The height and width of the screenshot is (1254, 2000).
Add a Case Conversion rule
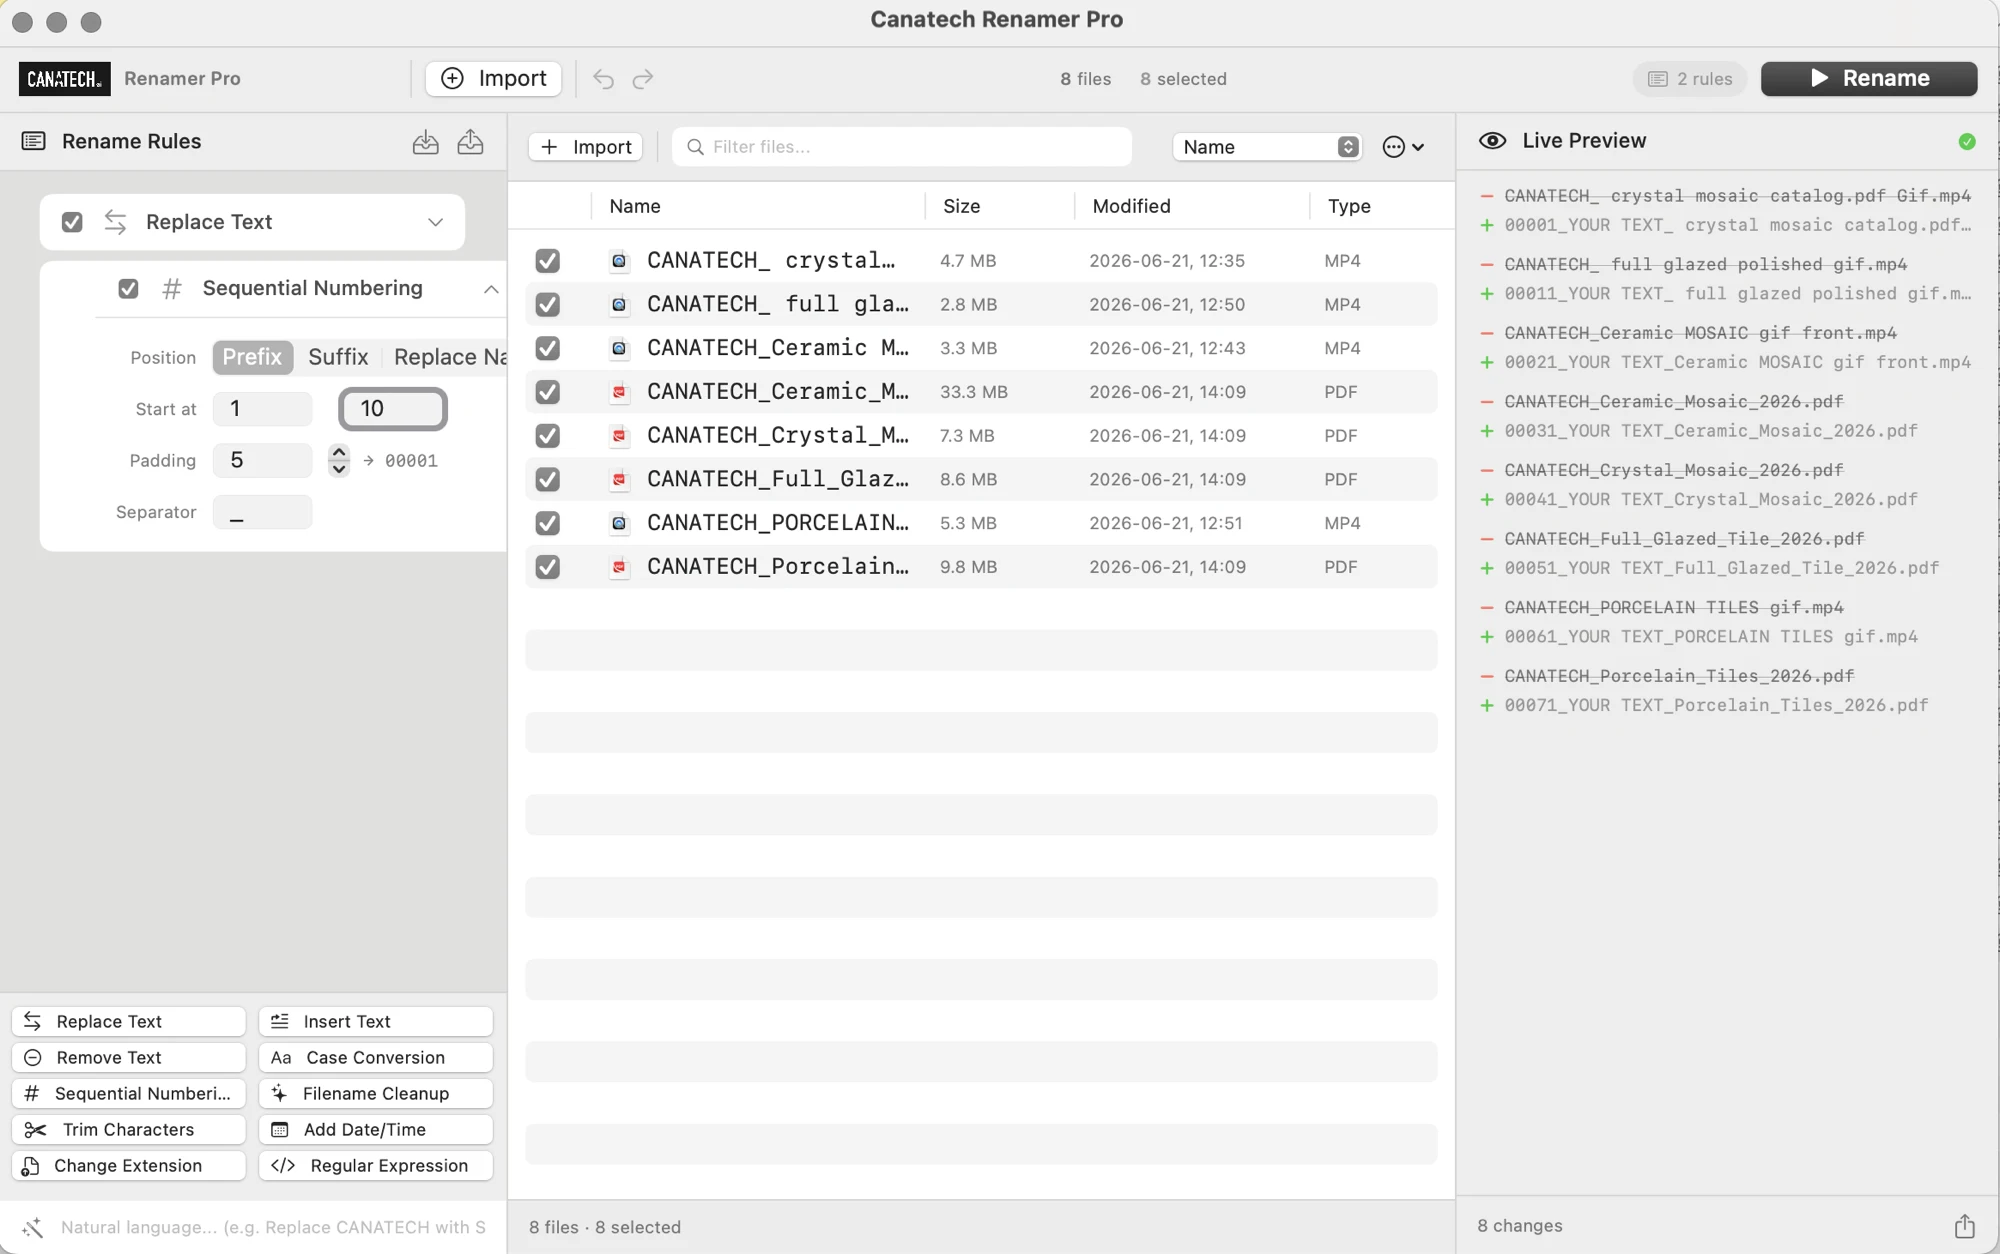pos(376,1057)
